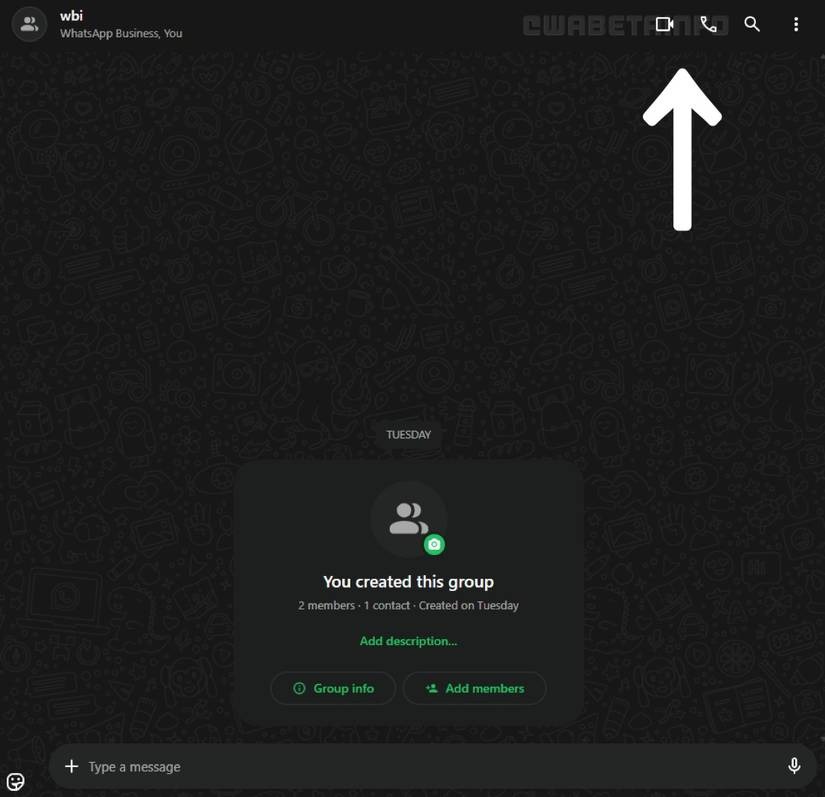Viewport: 825px width, 797px height.
Task: Open the sticker and emoji panel icon
Action: click(x=15, y=782)
